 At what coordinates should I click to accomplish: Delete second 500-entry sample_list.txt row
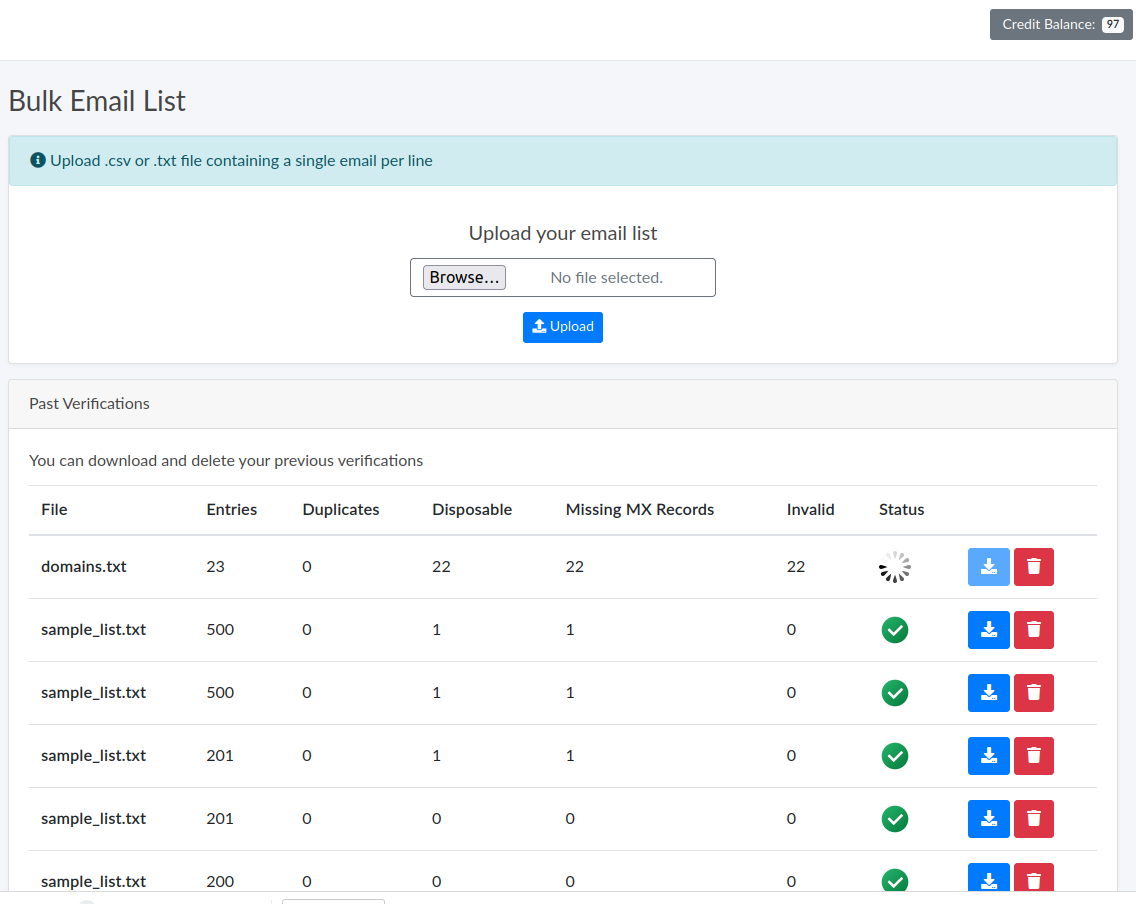(1033, 692)
